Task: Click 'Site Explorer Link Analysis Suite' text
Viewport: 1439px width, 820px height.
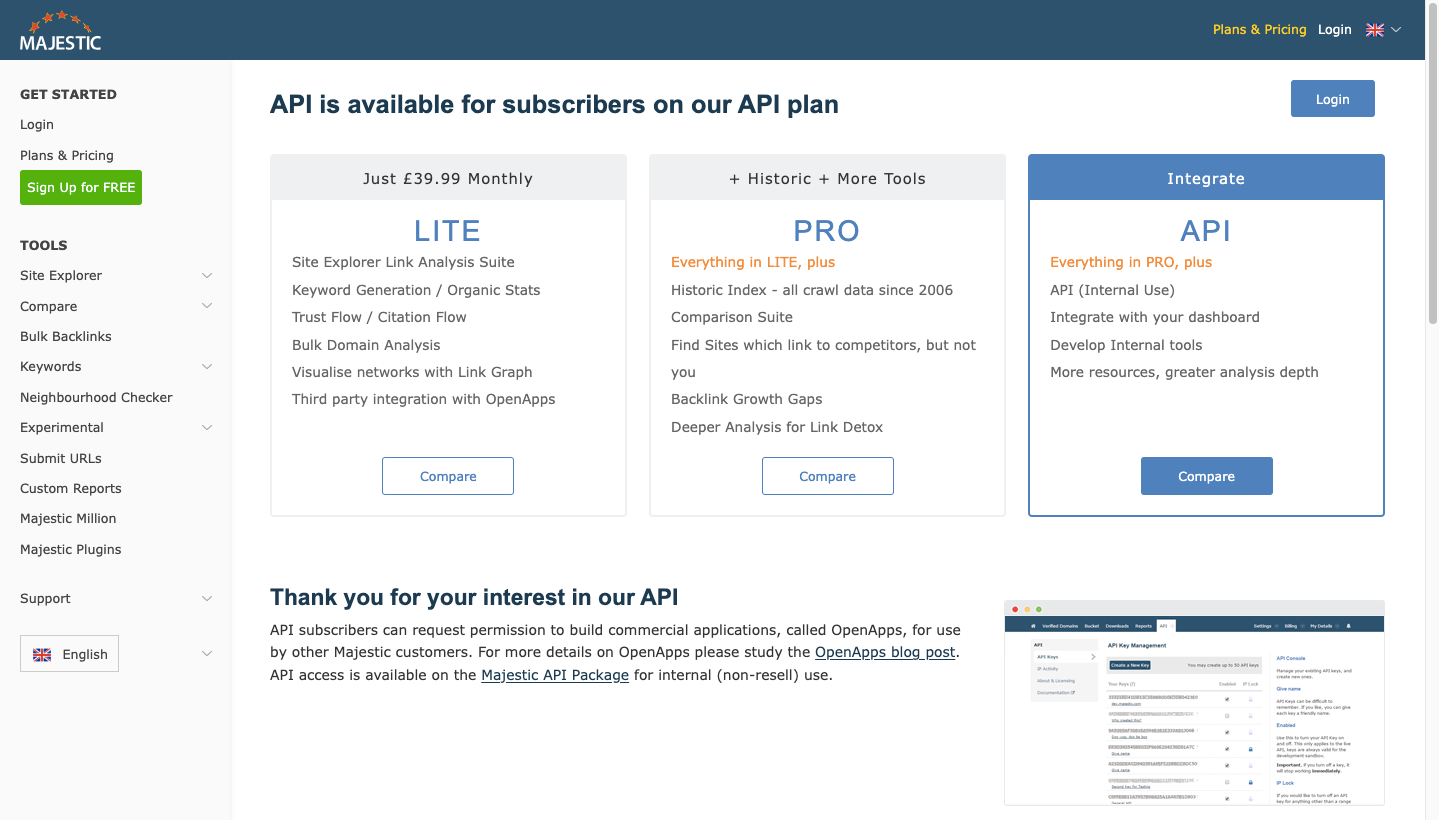Action: tap(403, 262)
